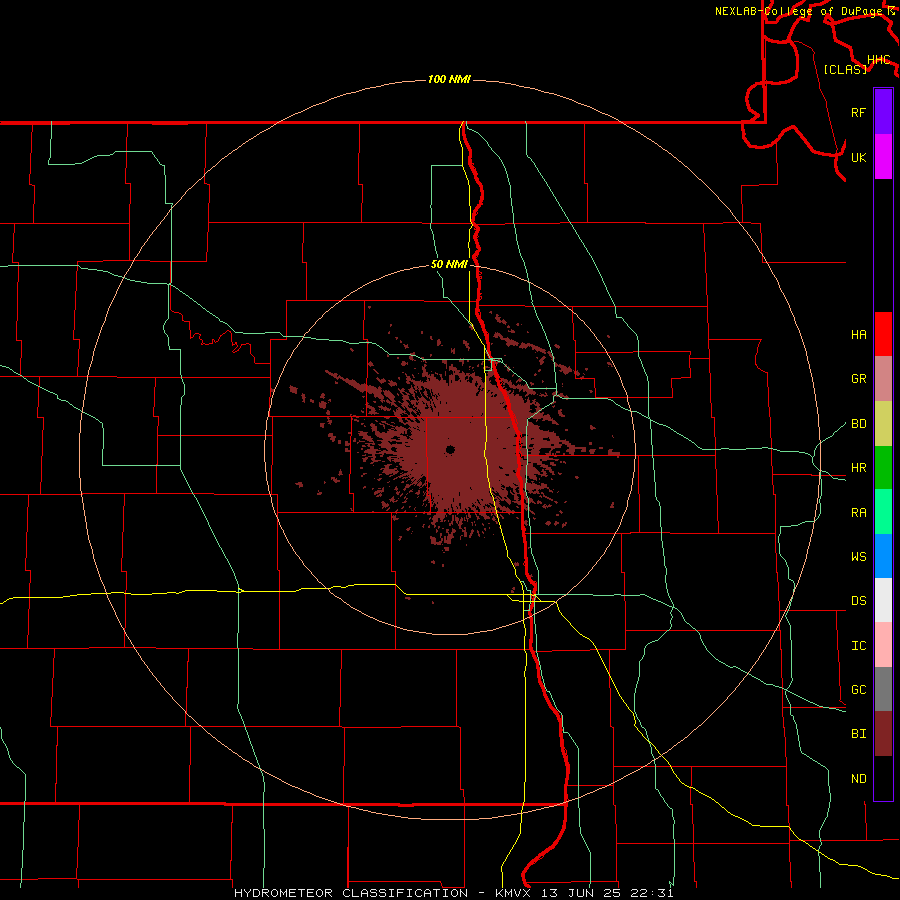Click the white DS legend swatch
900x900 pixels.
click(x=883, y=600)
